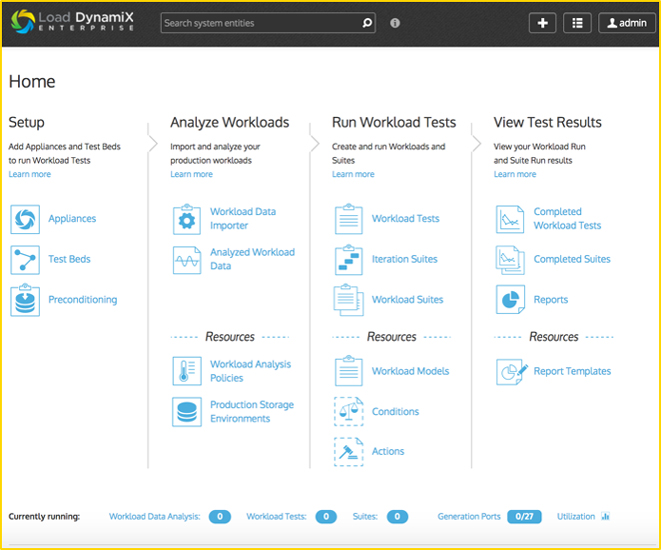The image size is (661, 550).
Task: Click the Workload Tests count badge
Action: point(326,517)
